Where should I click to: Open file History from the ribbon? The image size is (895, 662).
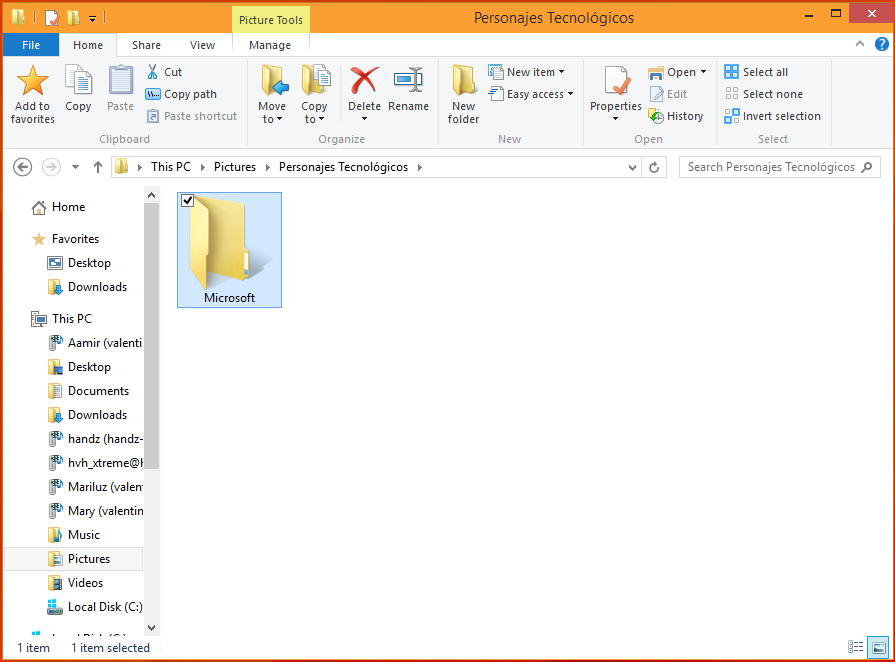point(676,116)
